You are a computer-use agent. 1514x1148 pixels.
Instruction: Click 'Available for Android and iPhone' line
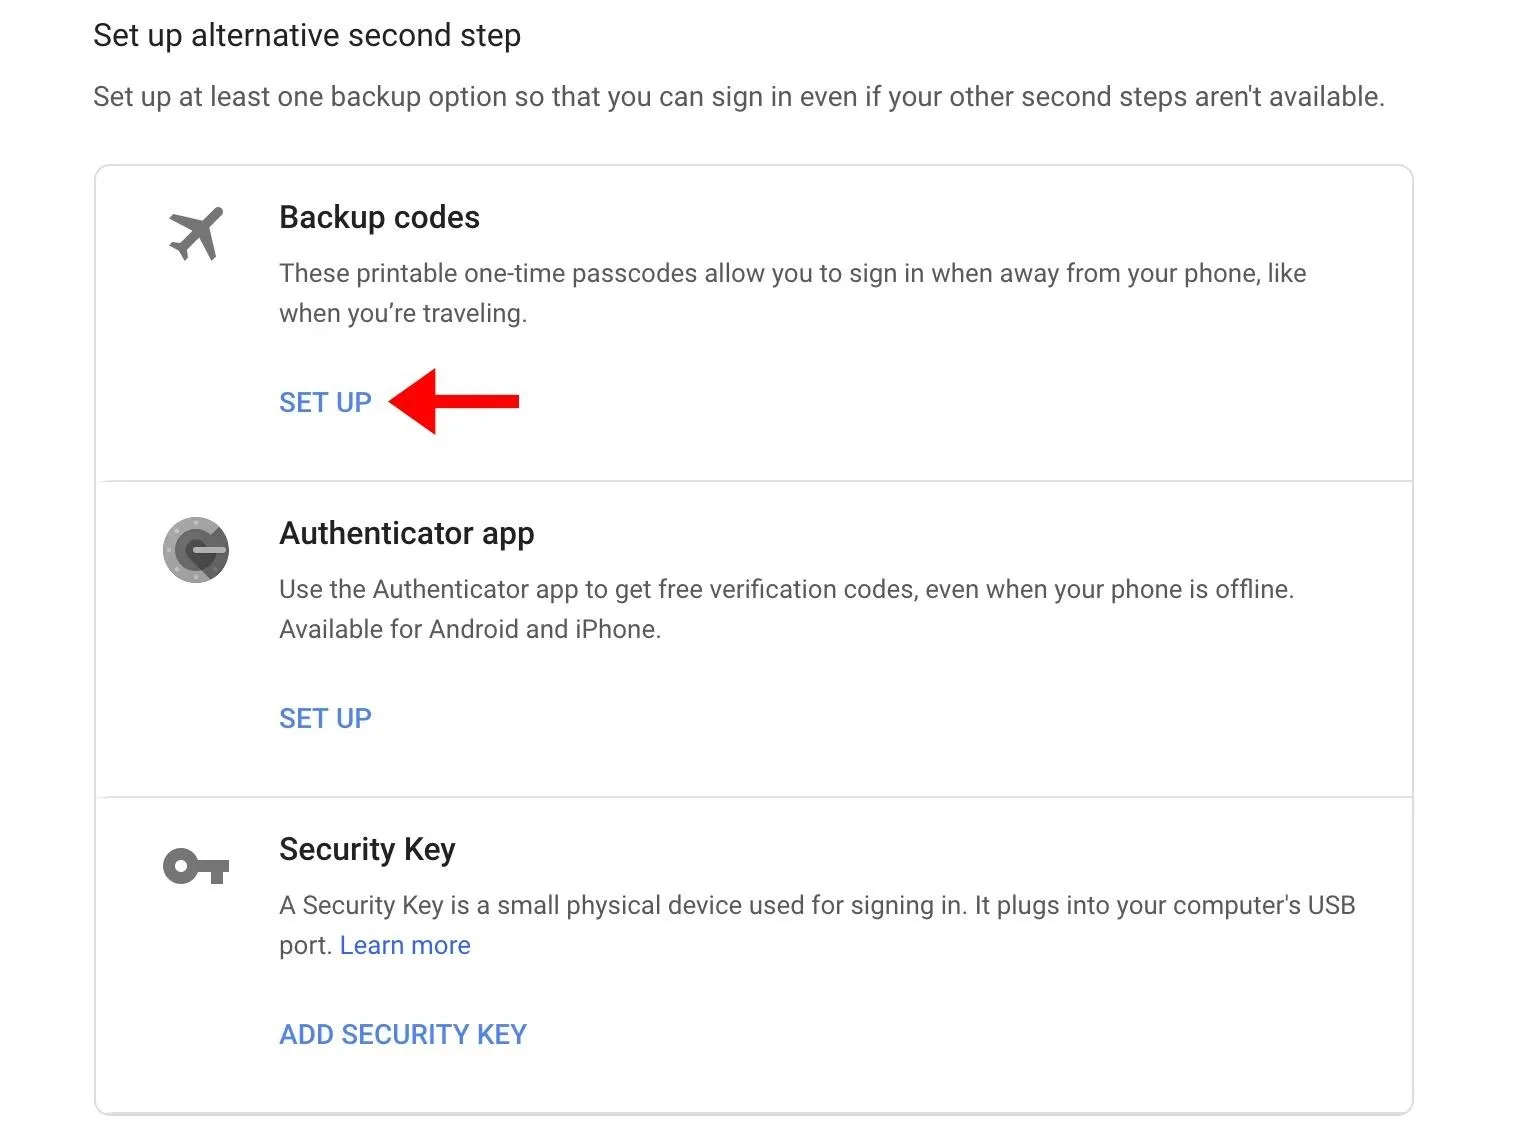click(470, 629)
